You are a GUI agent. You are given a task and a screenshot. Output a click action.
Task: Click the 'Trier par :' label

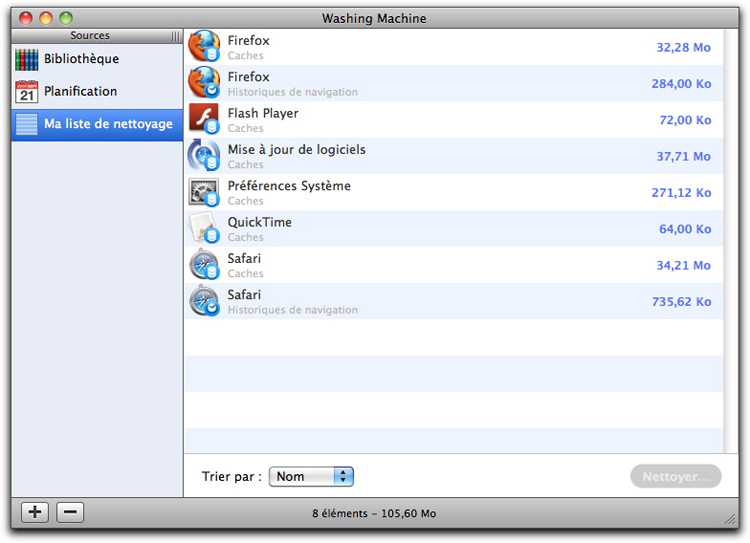pyautogui.click(x=232, y=477)
